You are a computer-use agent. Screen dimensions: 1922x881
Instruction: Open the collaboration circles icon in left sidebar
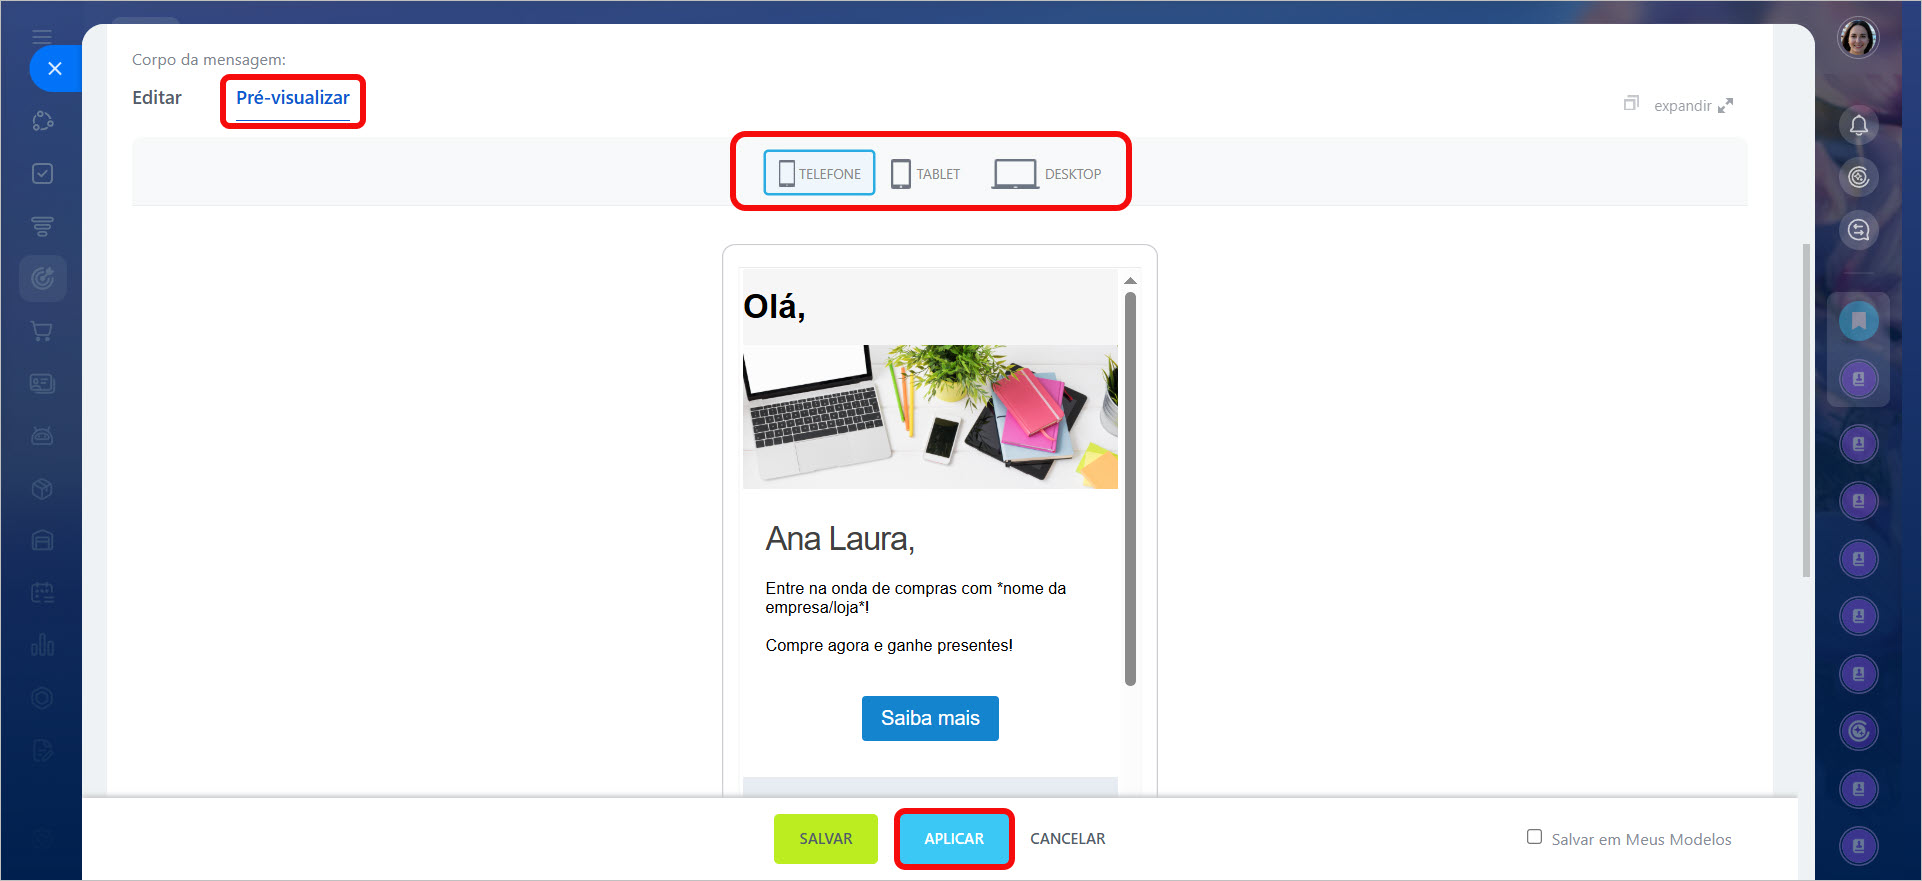[x=42, y=121]
